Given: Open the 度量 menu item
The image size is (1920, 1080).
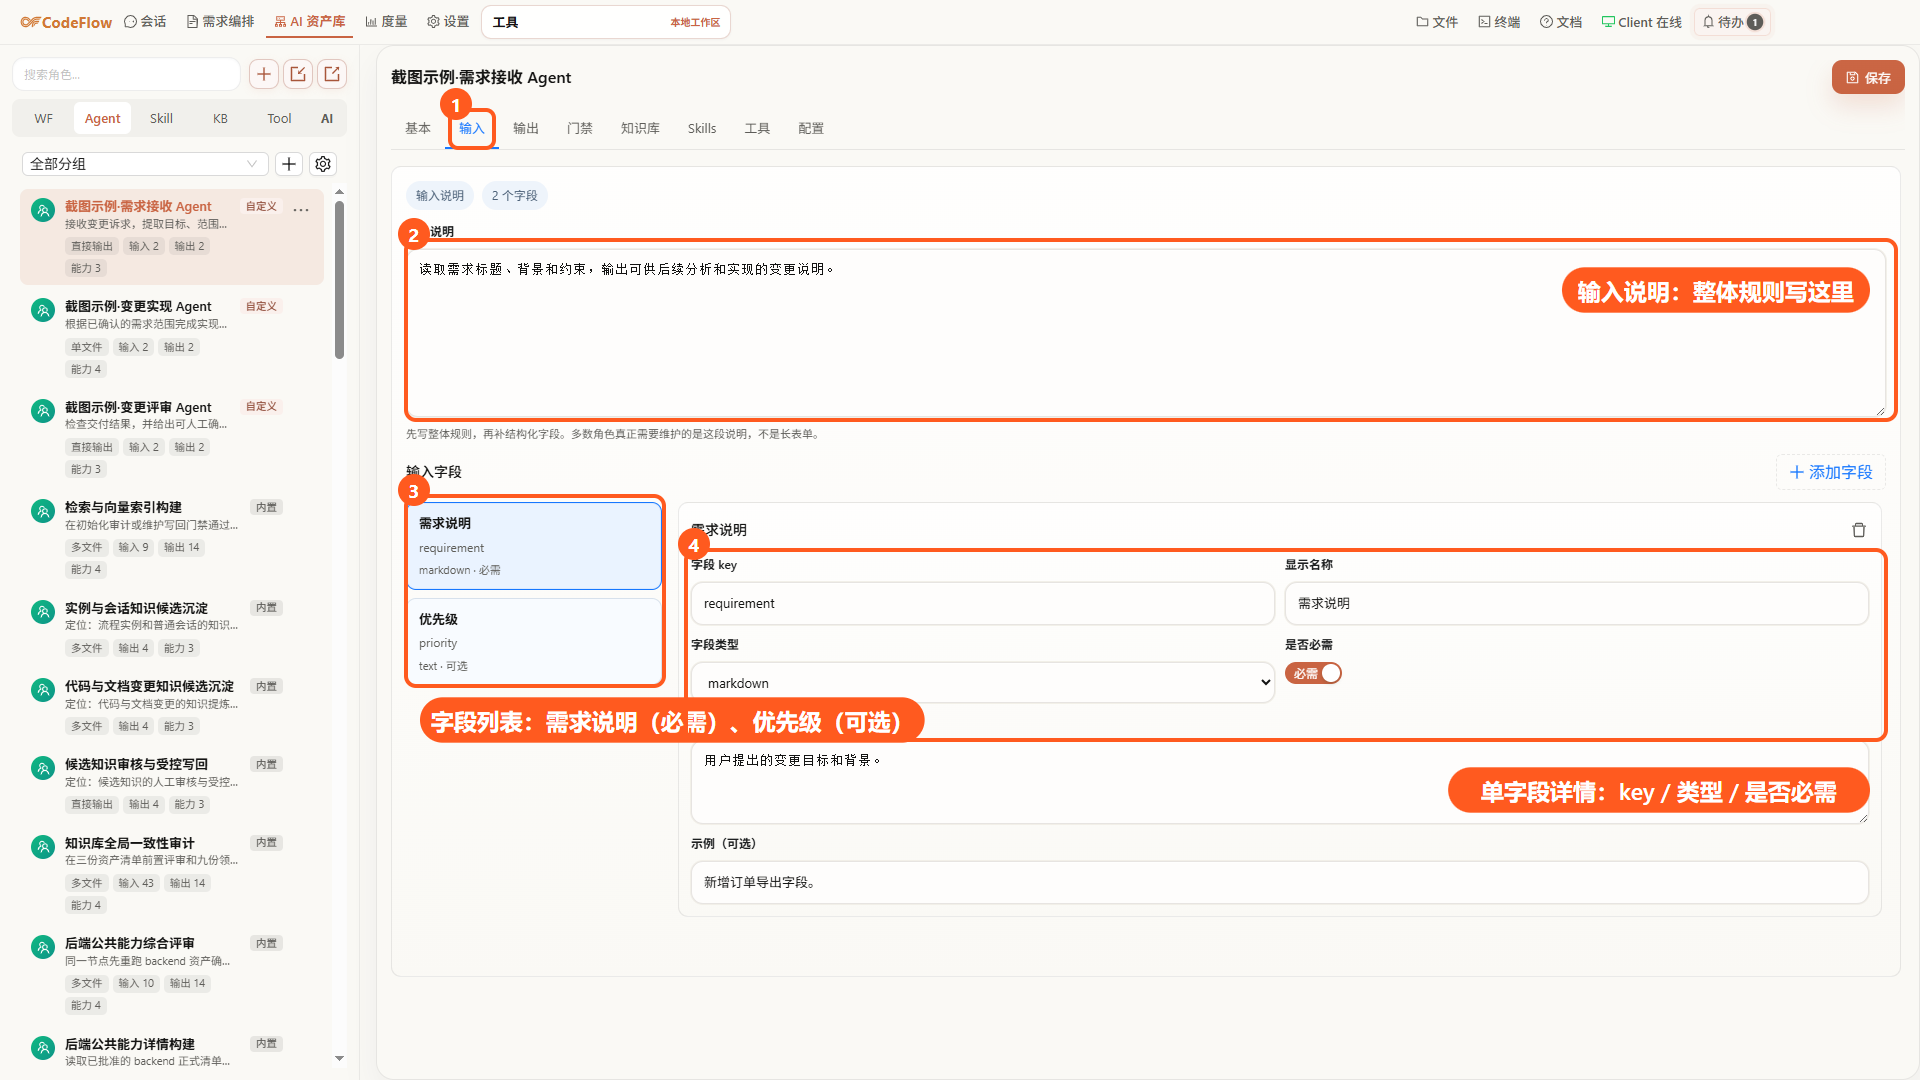Looking at the screenshot, I should 386,22.
